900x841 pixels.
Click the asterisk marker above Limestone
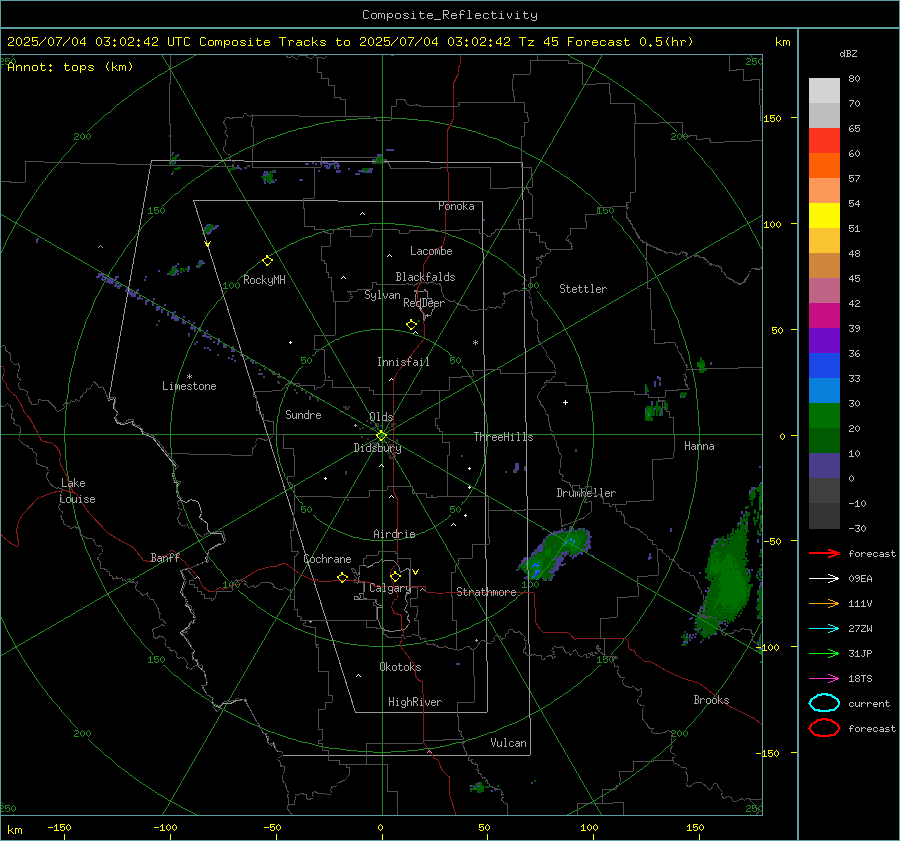click(189, 377)
